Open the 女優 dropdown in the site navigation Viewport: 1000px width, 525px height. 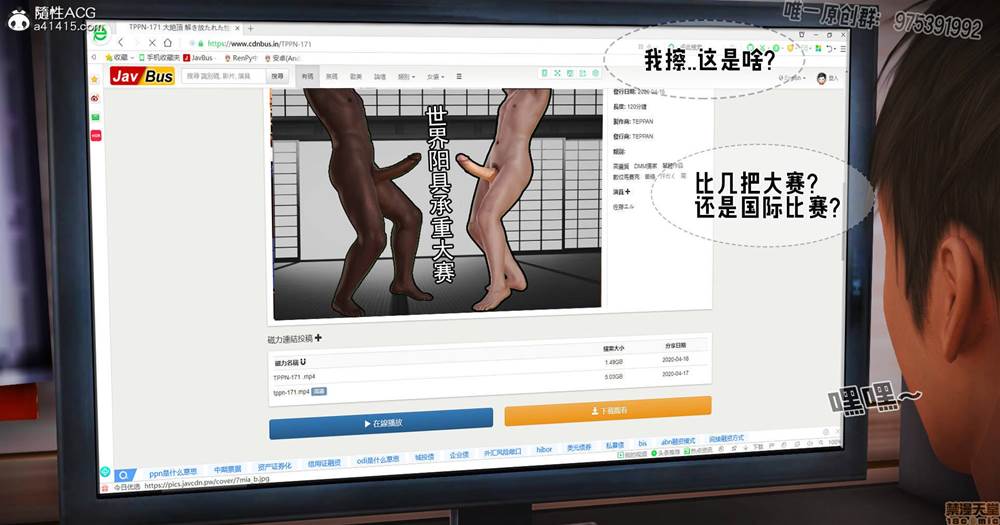(x=435, y=76)
